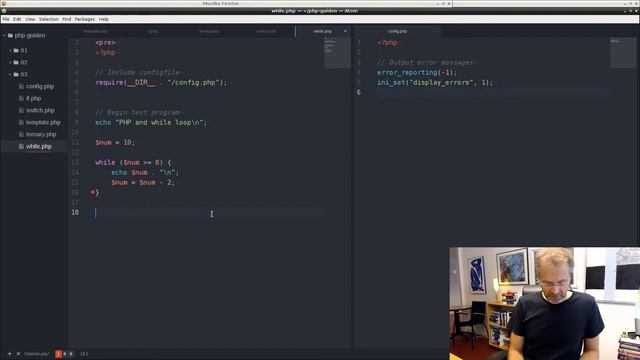Click the red linter error count indicator
Viewport: 640px width, 360px height.
tap(58, 354)
